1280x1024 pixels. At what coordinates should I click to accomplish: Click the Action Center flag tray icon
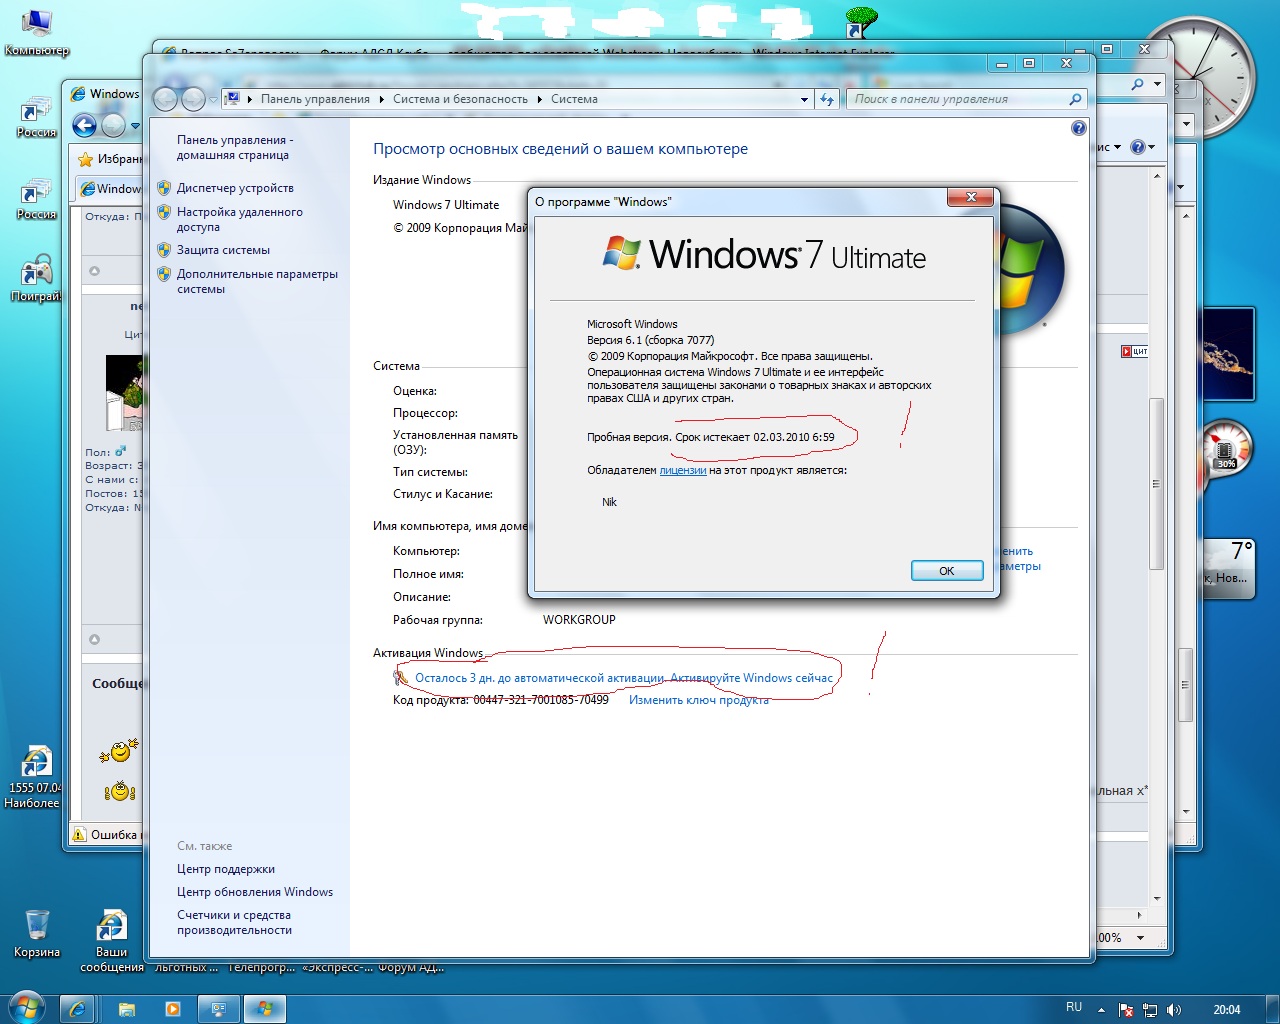tap(1126, 1010)
